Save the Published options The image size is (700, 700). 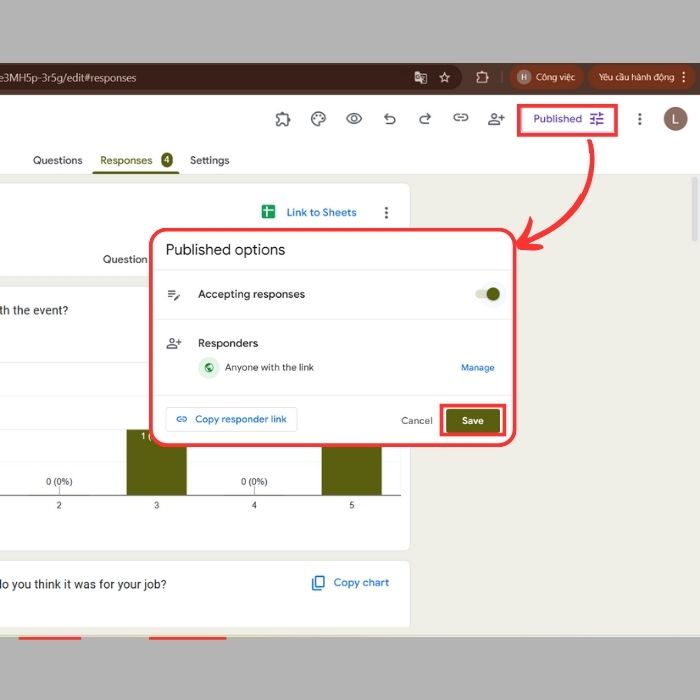click(x=473, y=421)
